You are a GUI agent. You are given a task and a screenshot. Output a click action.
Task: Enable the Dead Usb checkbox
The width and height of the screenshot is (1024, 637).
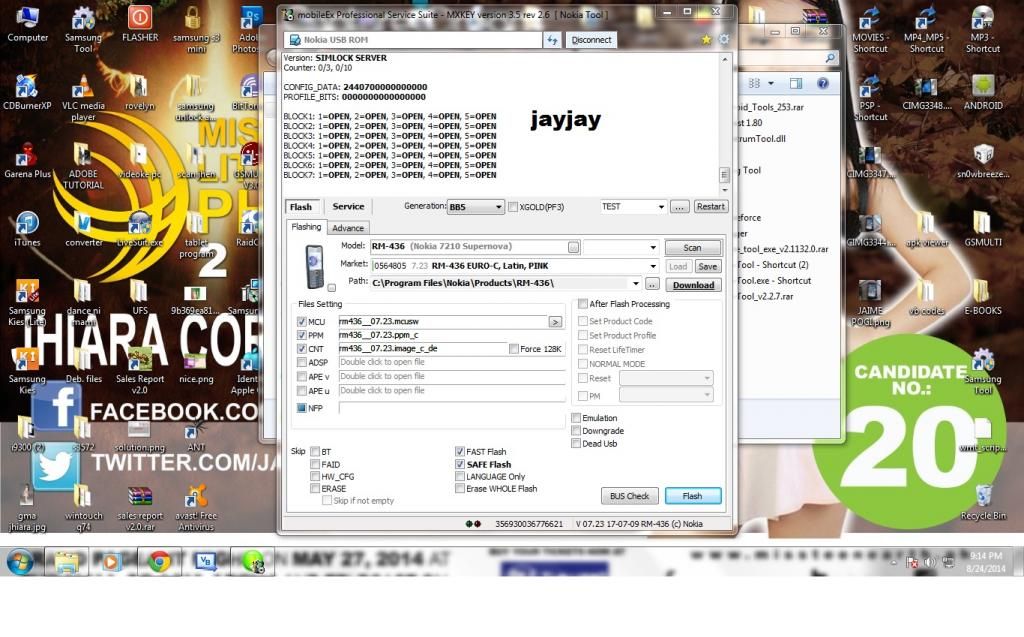click(576, 443)
